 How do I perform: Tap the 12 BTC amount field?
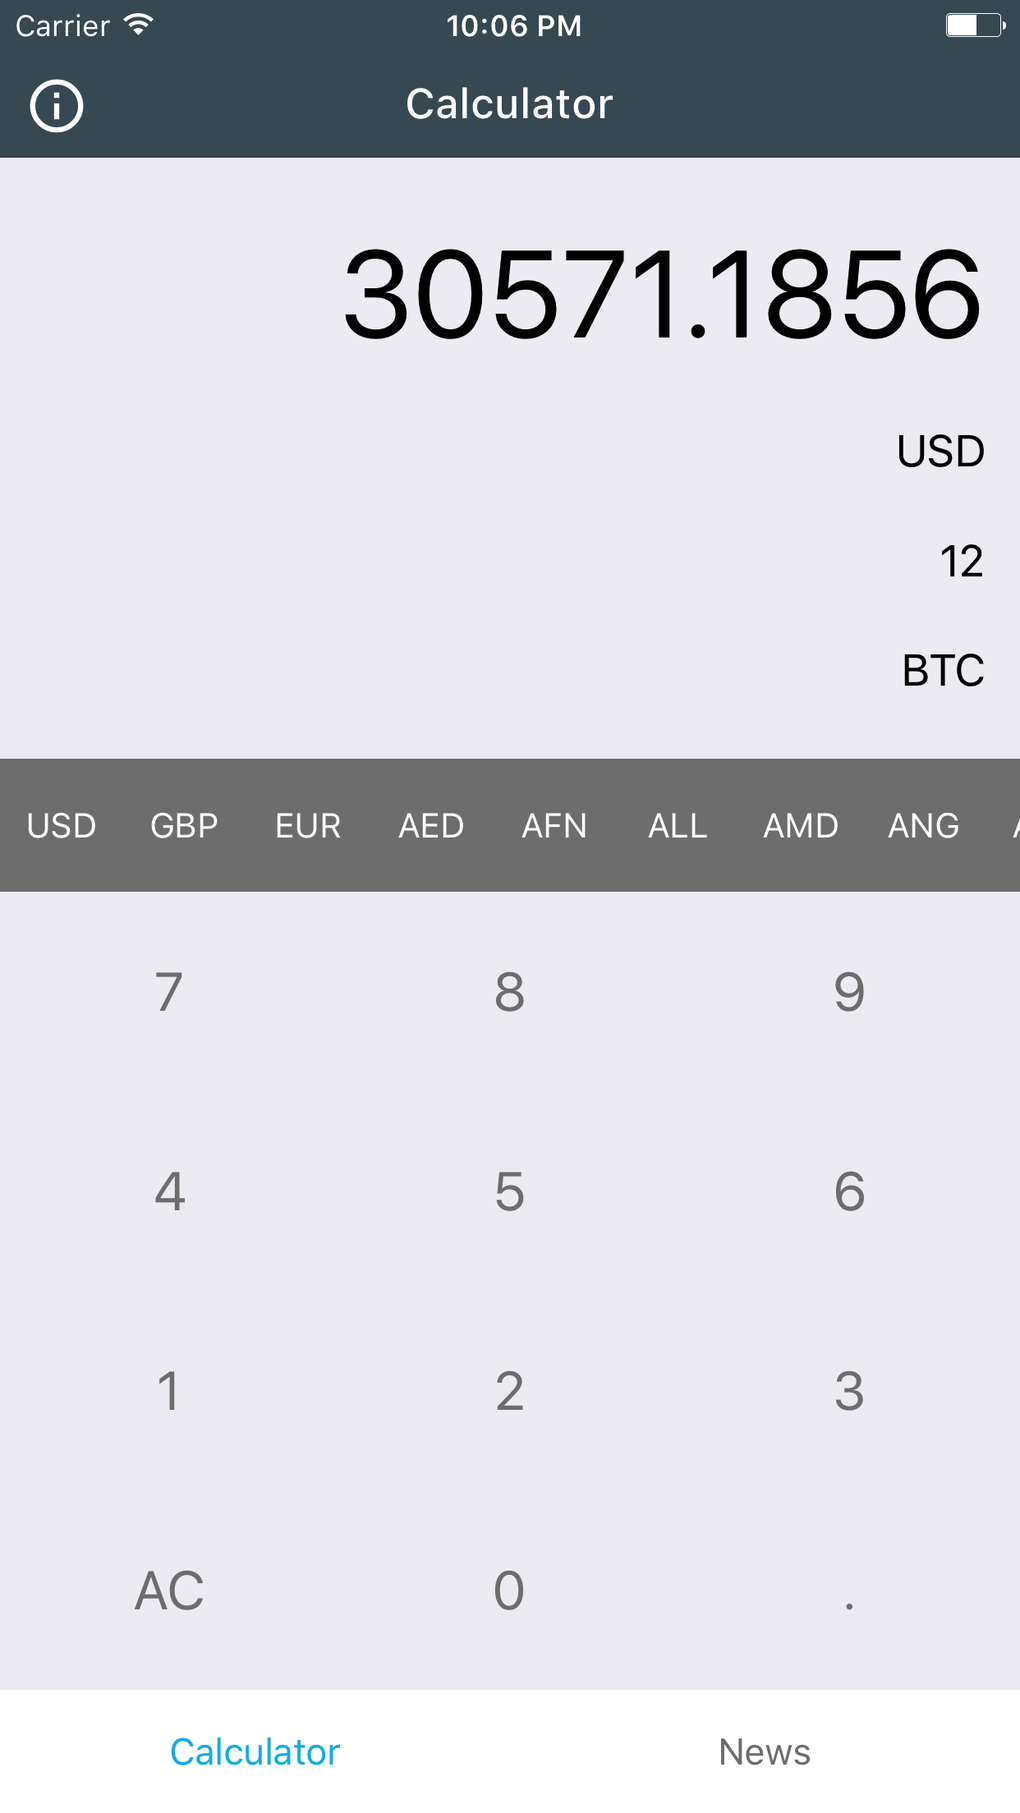[961, 562]
